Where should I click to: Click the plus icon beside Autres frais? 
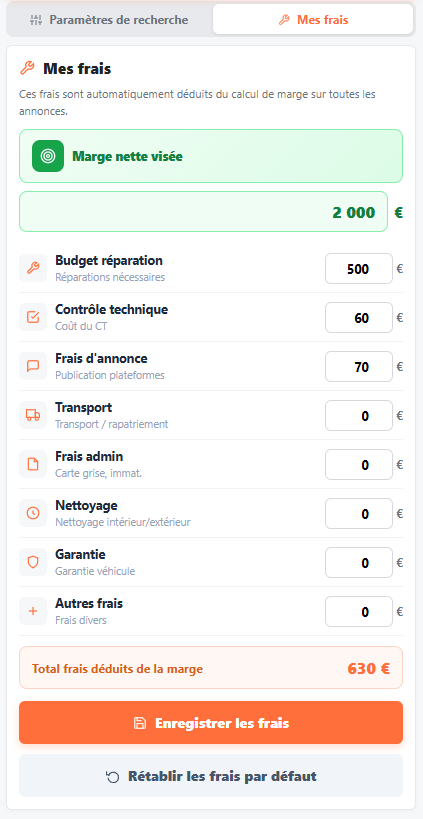click(33, 611)
